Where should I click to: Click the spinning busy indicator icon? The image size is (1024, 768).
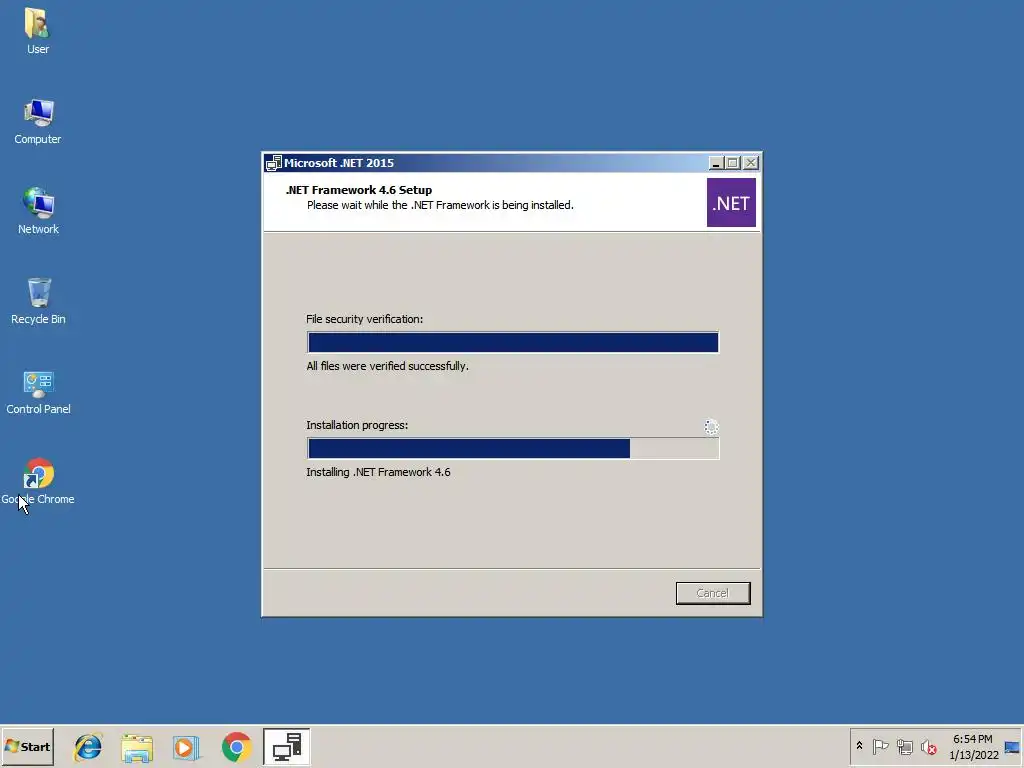711,426
